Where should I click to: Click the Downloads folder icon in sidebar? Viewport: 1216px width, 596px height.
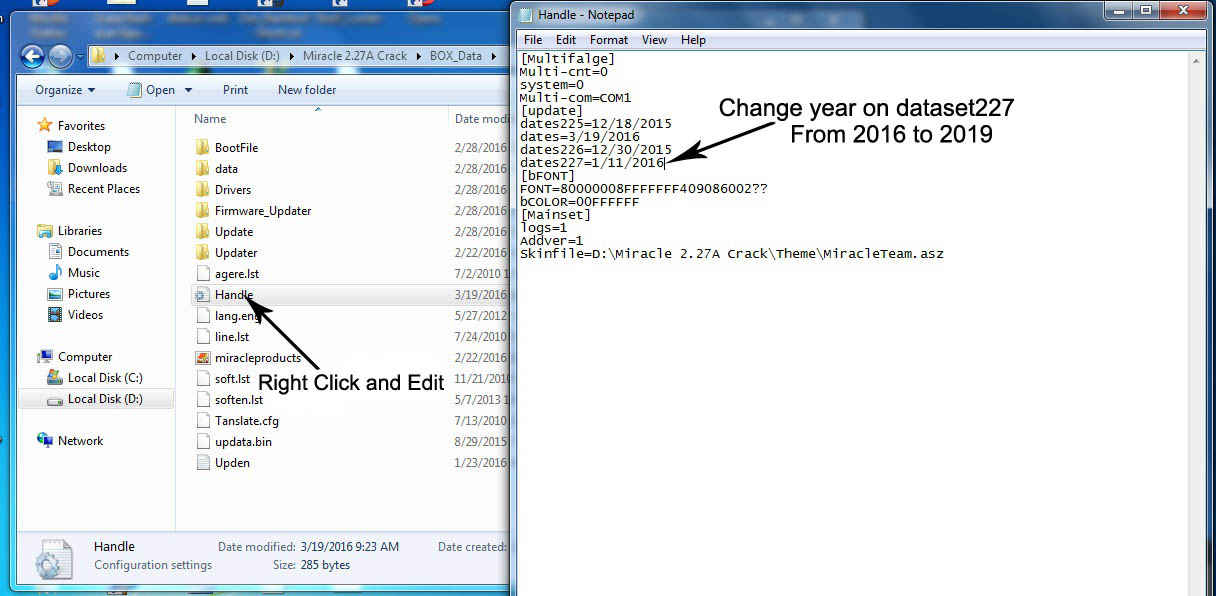(x=56, y=167)
